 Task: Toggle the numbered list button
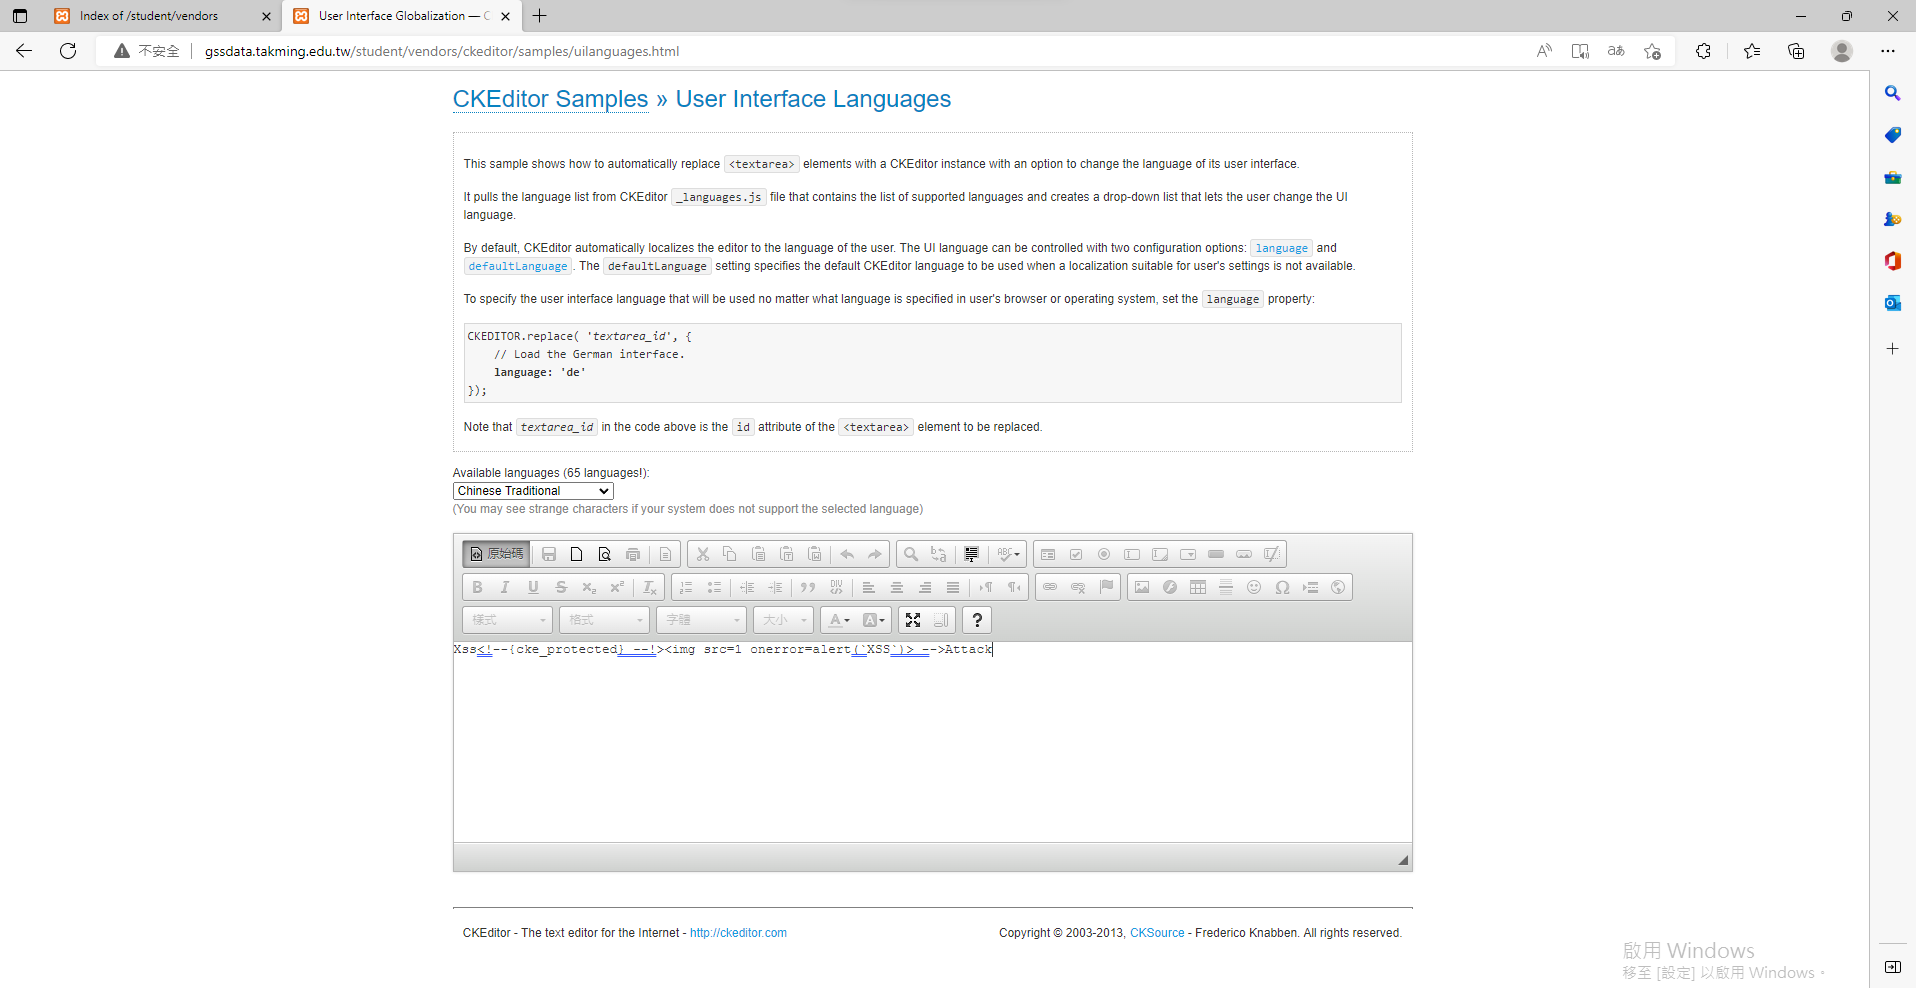pyautogui.click(x=686, y=587)
